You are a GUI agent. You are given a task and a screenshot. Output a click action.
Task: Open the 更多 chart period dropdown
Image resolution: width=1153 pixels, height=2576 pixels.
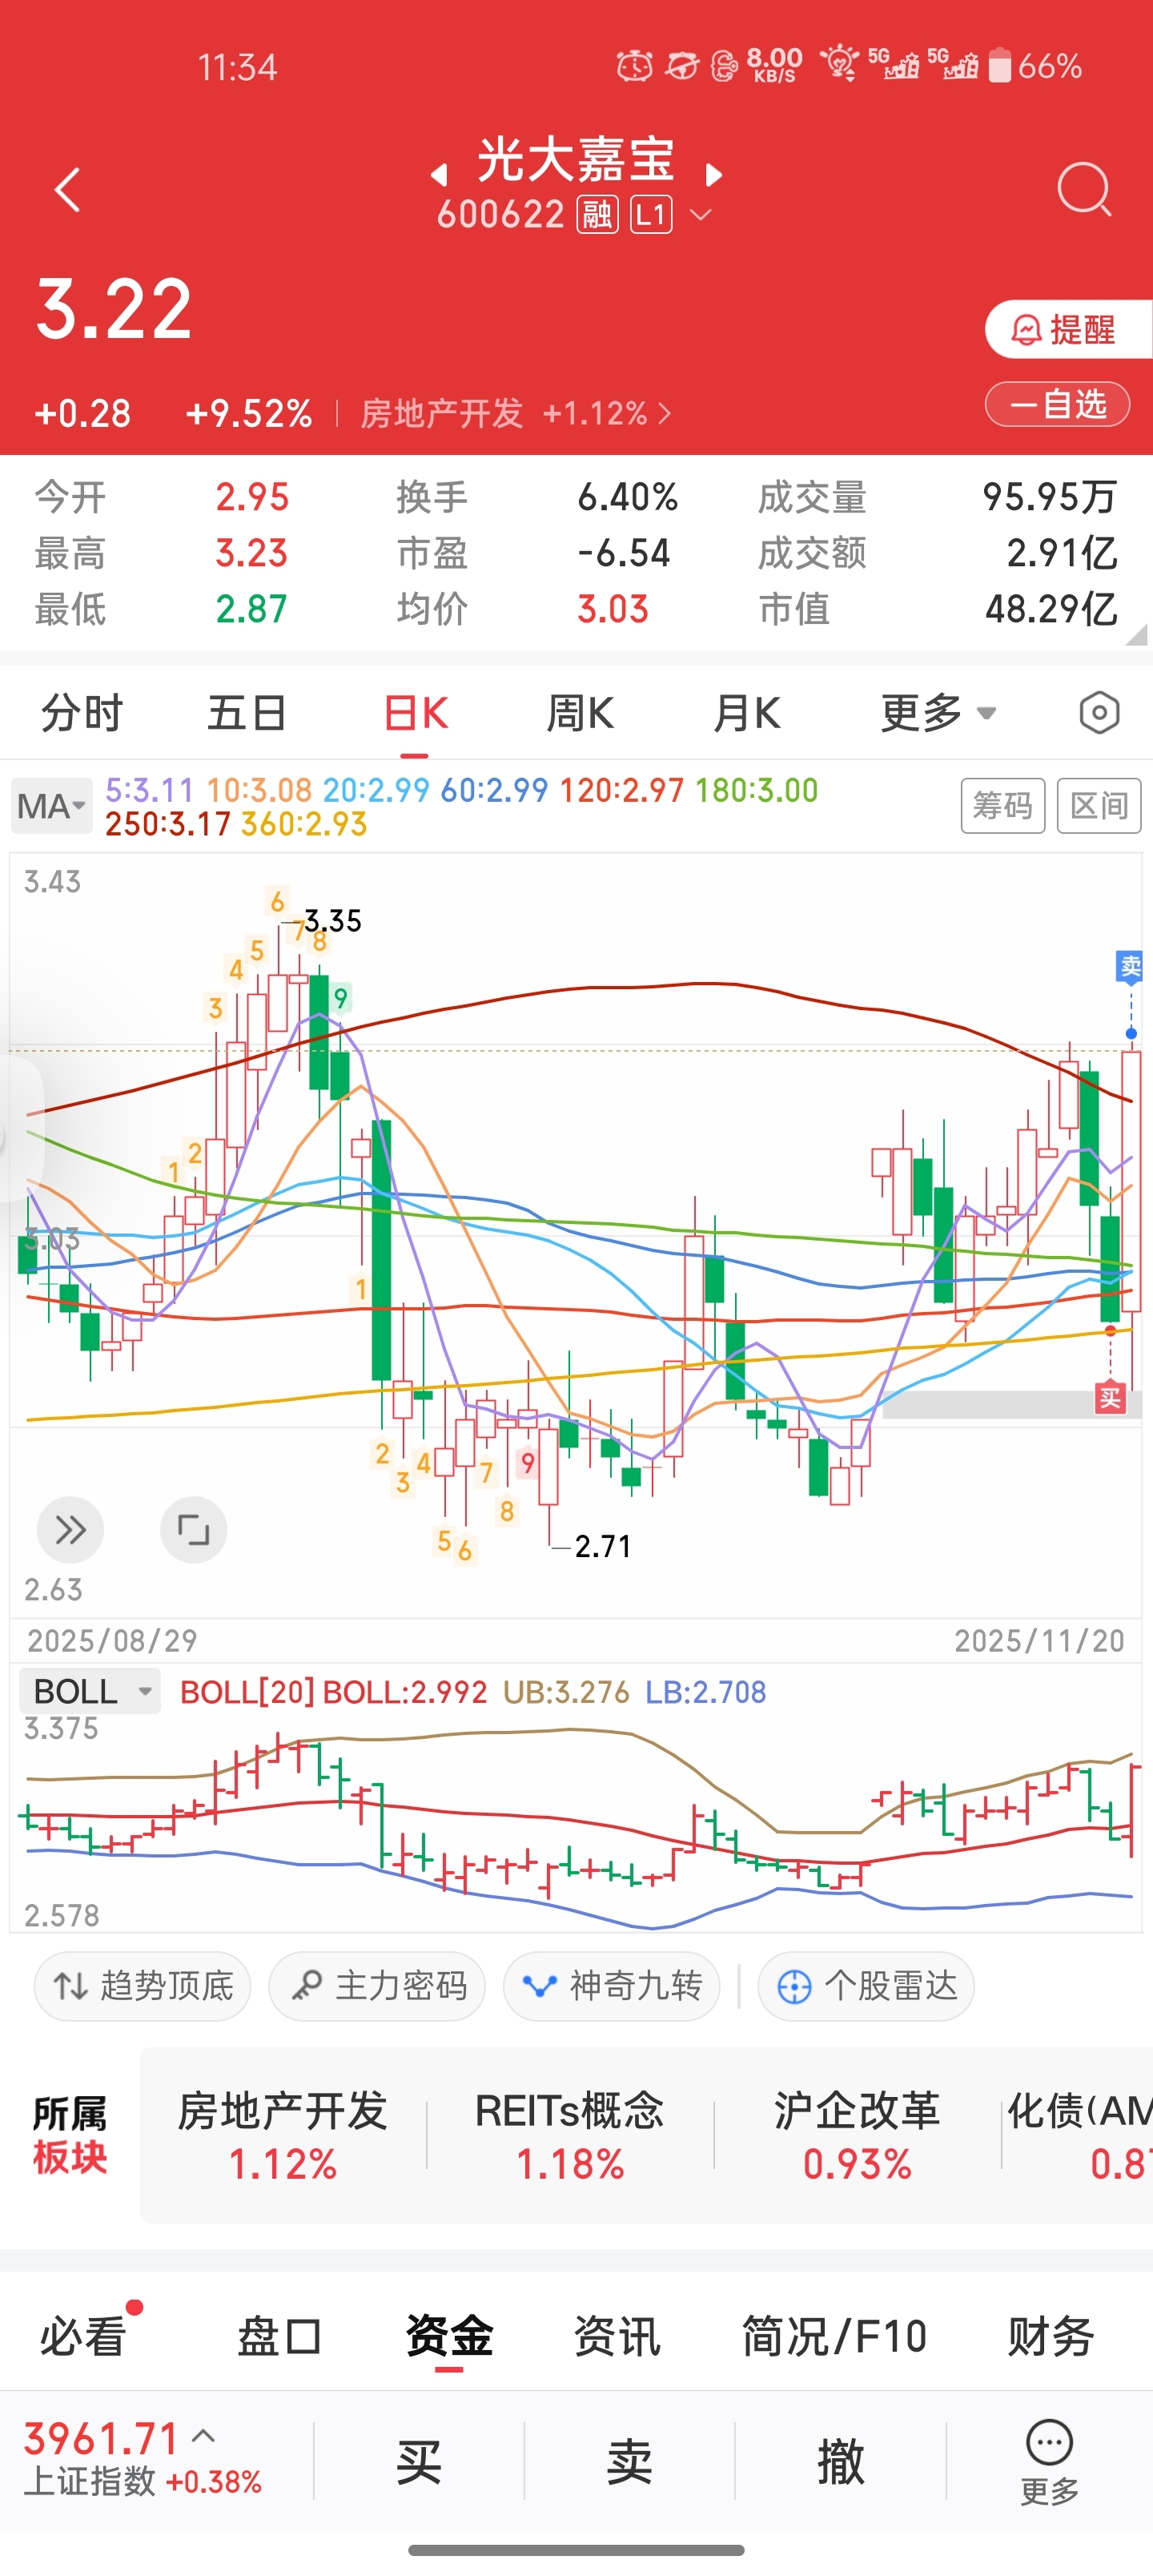coord(938,714)
